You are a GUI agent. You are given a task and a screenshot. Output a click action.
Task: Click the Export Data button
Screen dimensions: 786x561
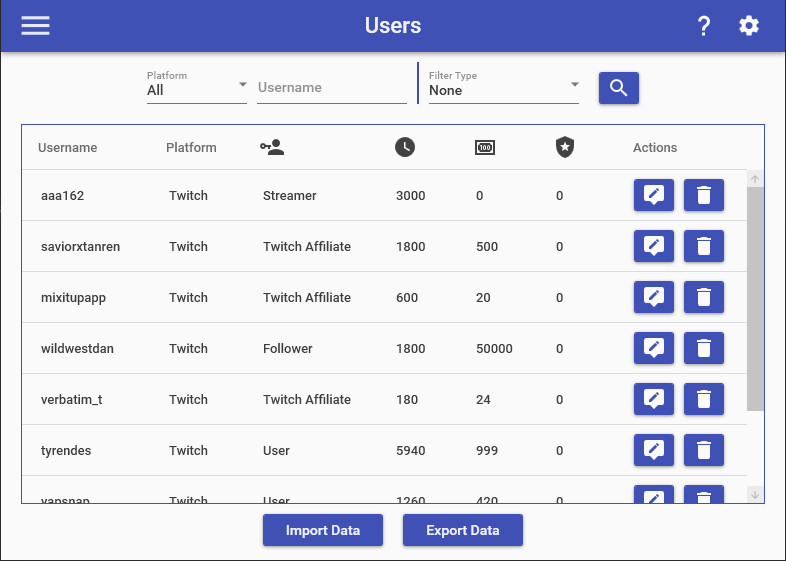coord(462,530)
